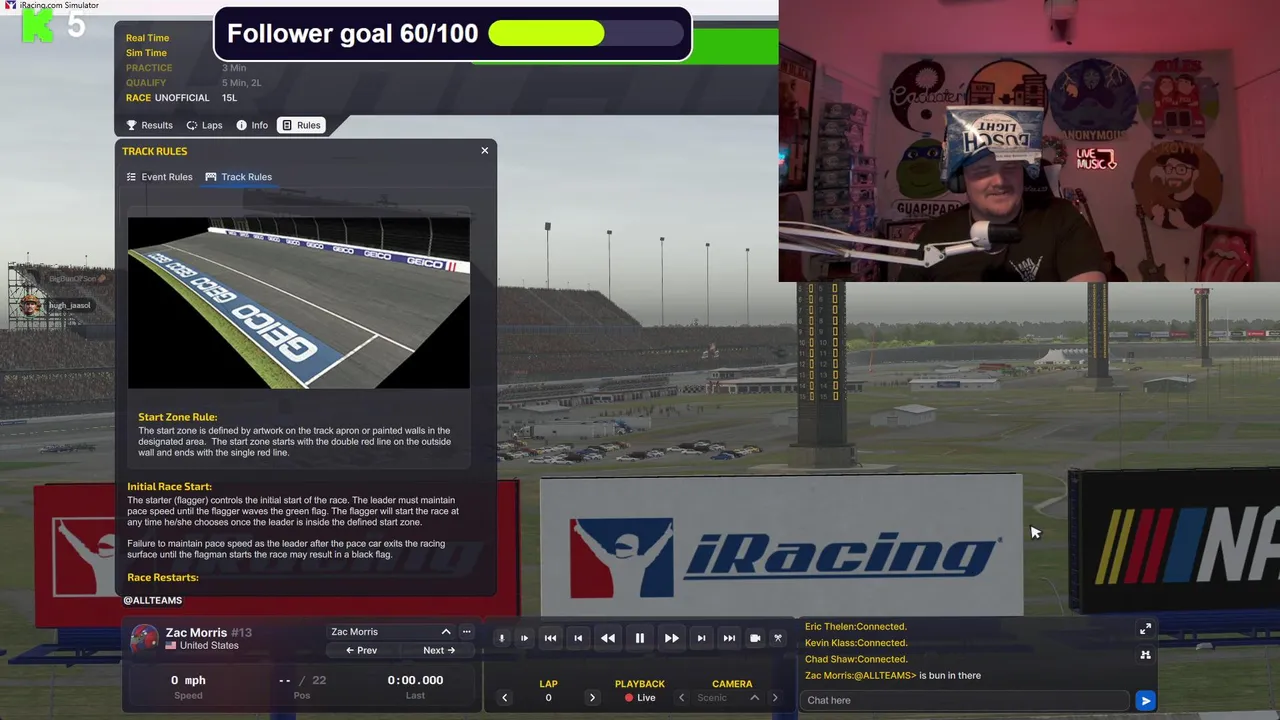Send the chat message
Screen dimensions: 1280x720
click(1145, 700)
